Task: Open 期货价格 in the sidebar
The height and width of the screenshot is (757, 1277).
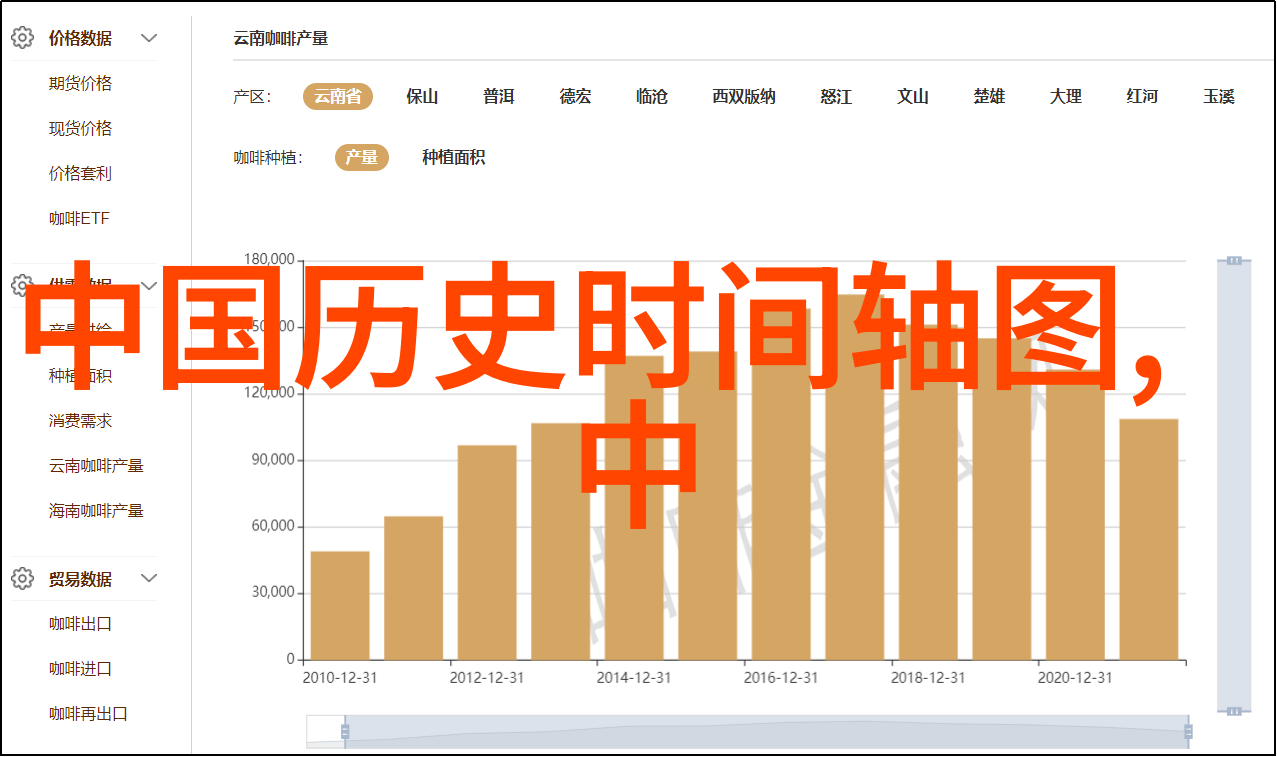Action: pos(80,83)
